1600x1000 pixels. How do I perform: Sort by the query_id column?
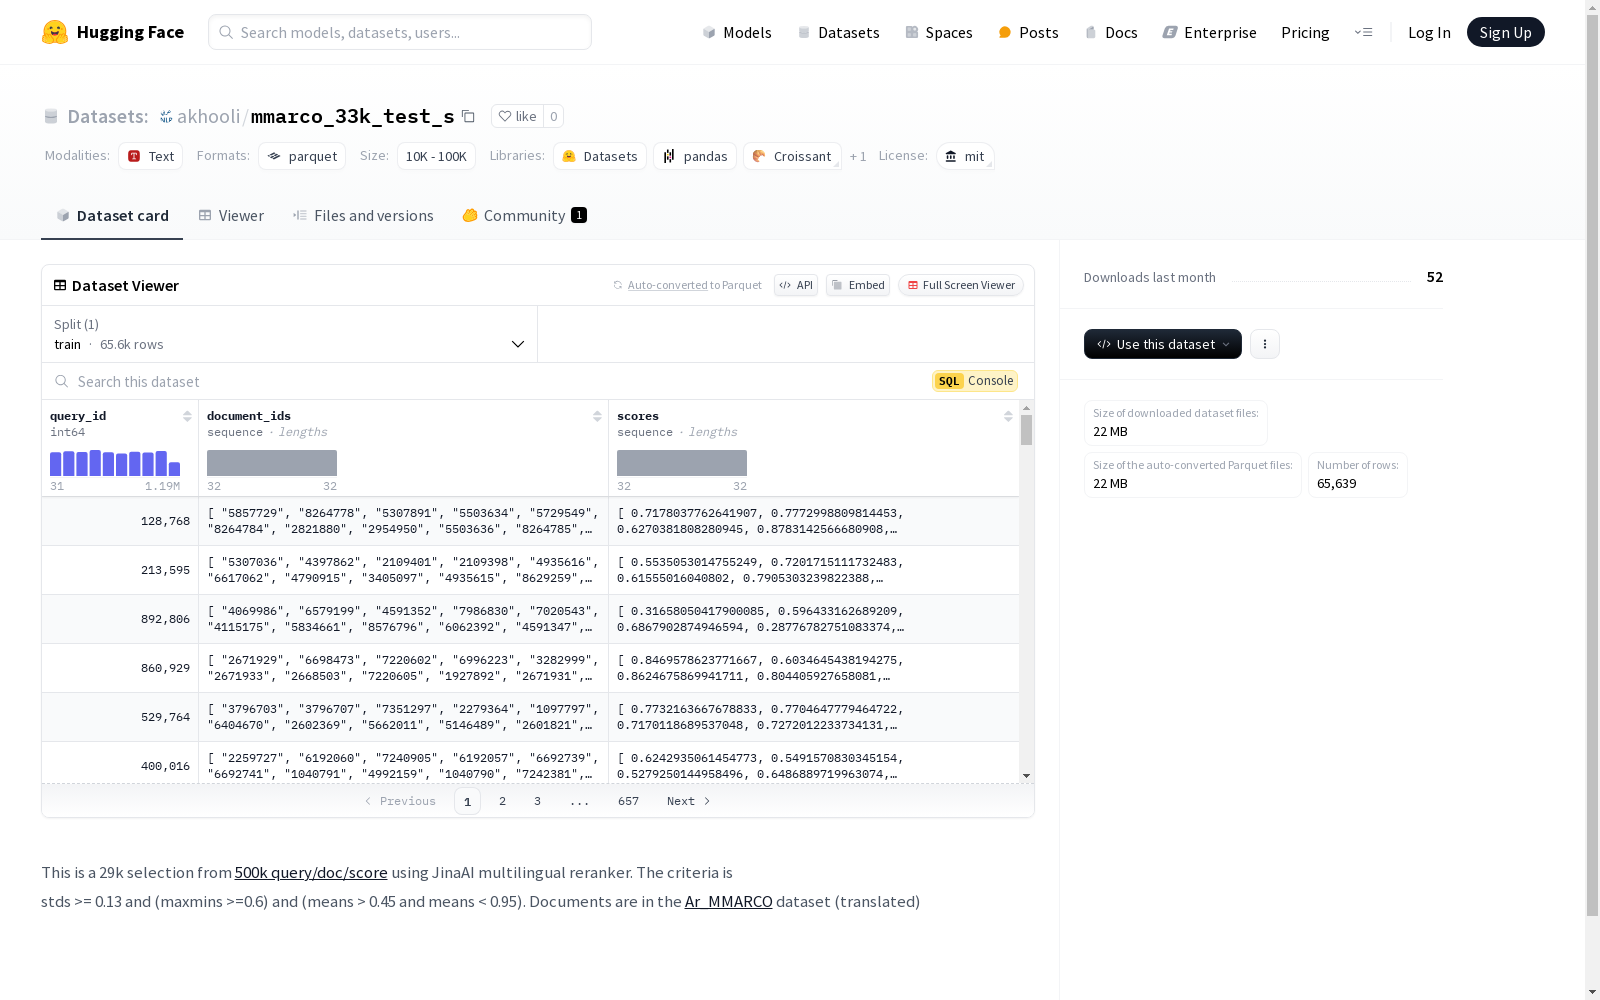pyautogui.click(x=187, y=416)
